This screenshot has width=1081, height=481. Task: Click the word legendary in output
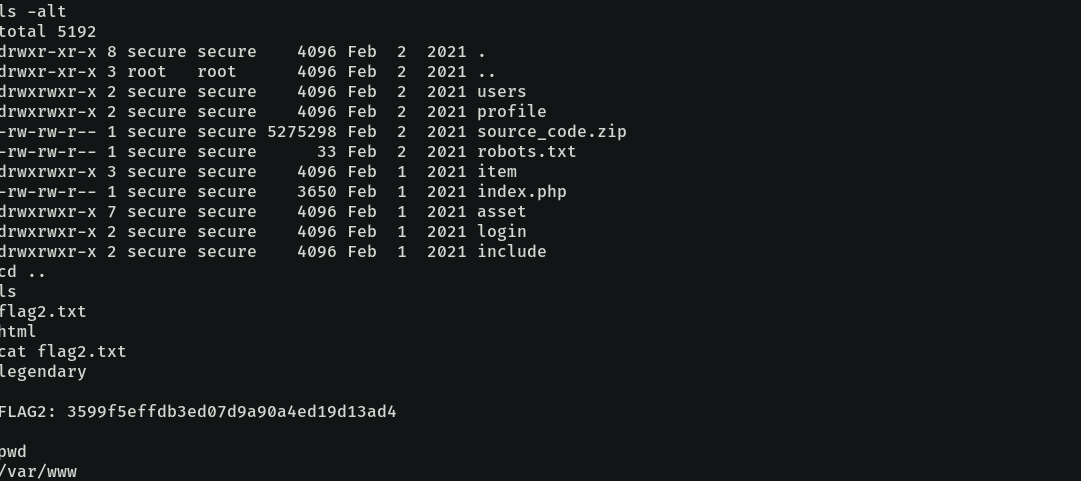44,372
